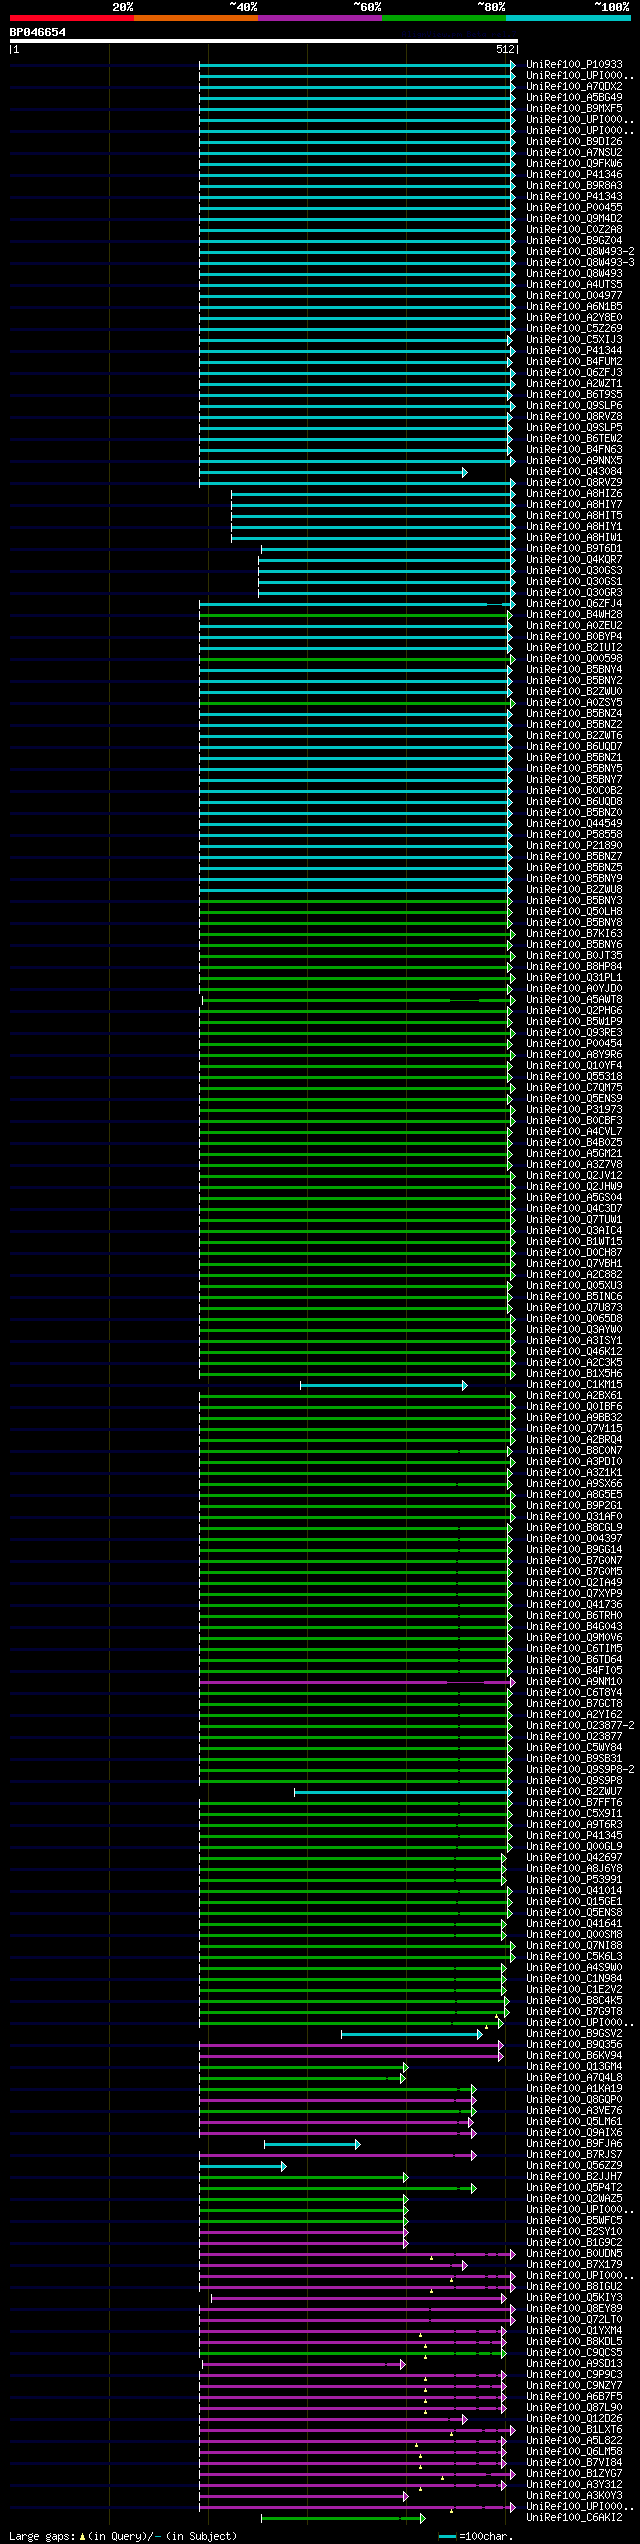Select the UniRef100_B9GZ04 label
Screen dimensions: 640x2544
click(x=574, y=241)
